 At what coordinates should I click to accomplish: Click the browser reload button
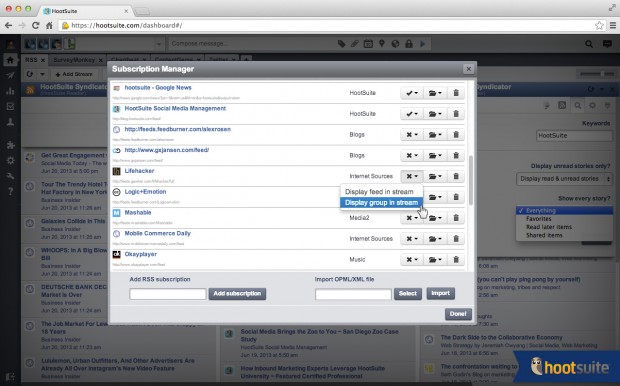click(36, 25)
